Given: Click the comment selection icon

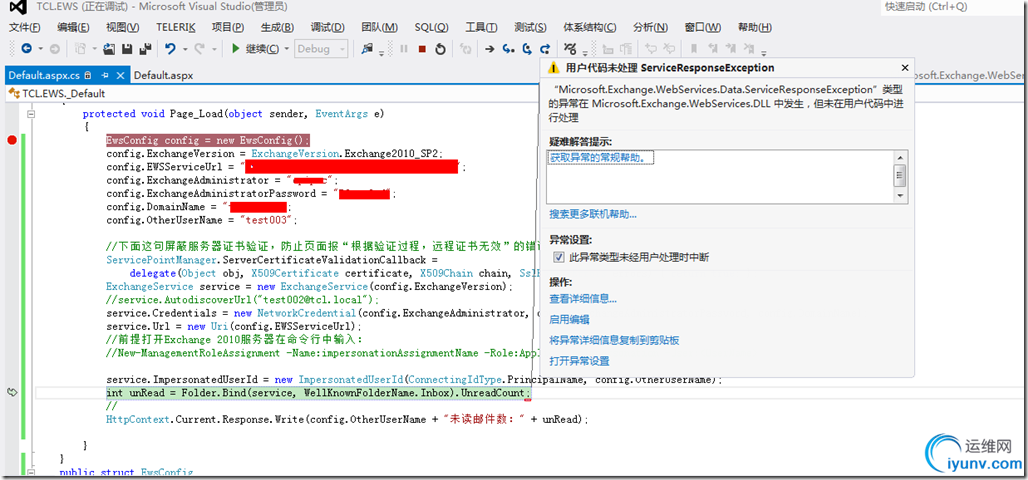Looking at the screenshot, I should coord(651,49).
